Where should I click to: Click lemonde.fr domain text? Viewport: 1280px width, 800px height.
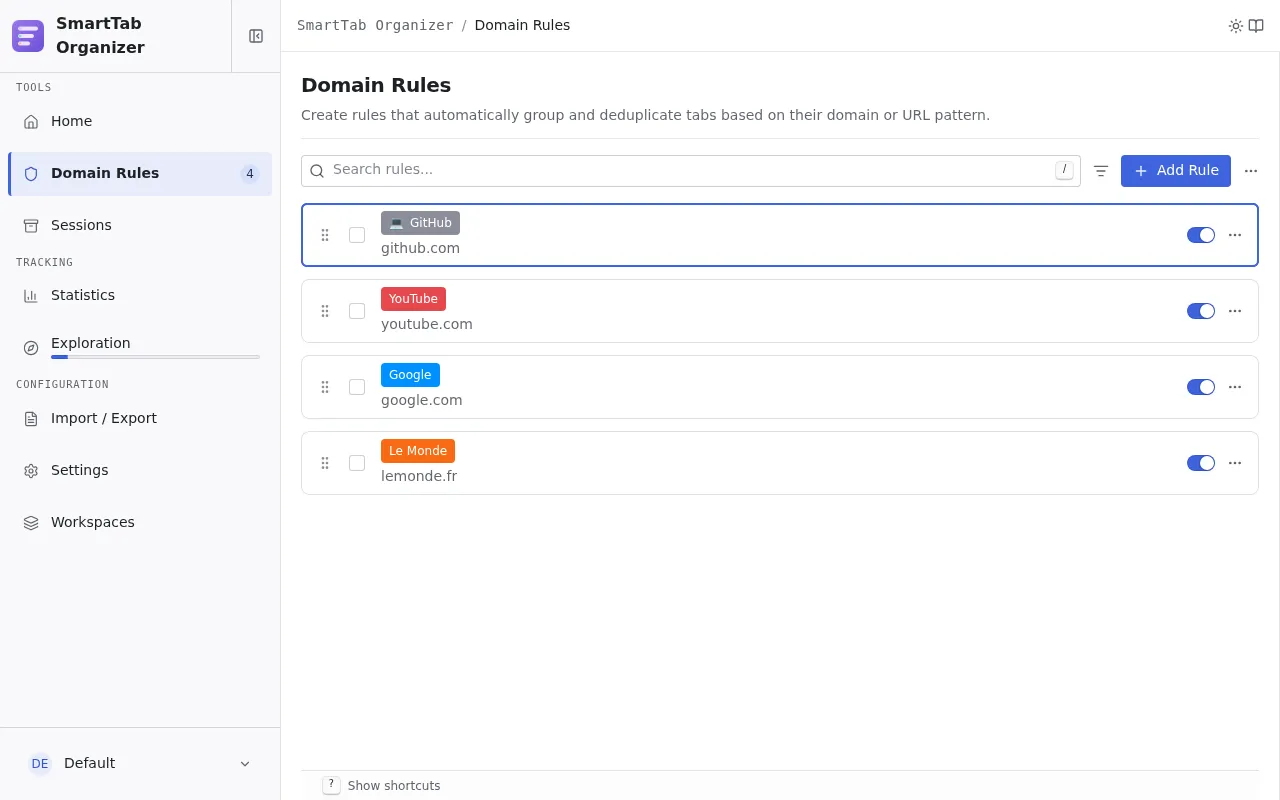(419, 476)
